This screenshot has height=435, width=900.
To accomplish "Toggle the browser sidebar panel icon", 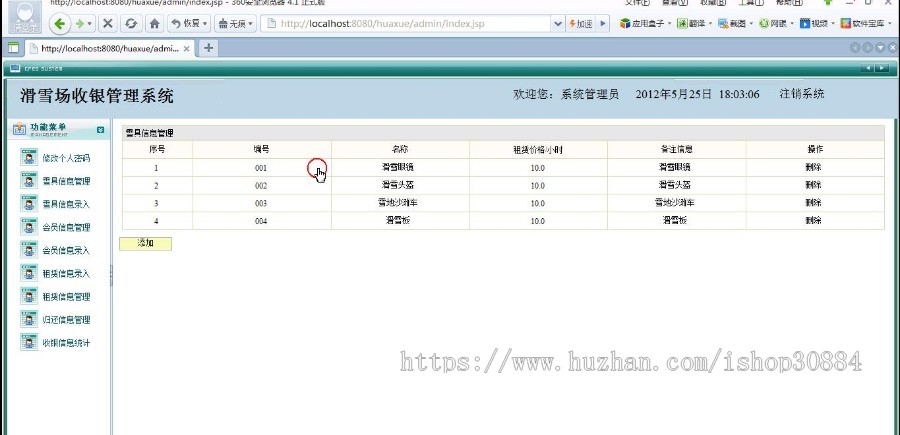I will click(13, 48).
